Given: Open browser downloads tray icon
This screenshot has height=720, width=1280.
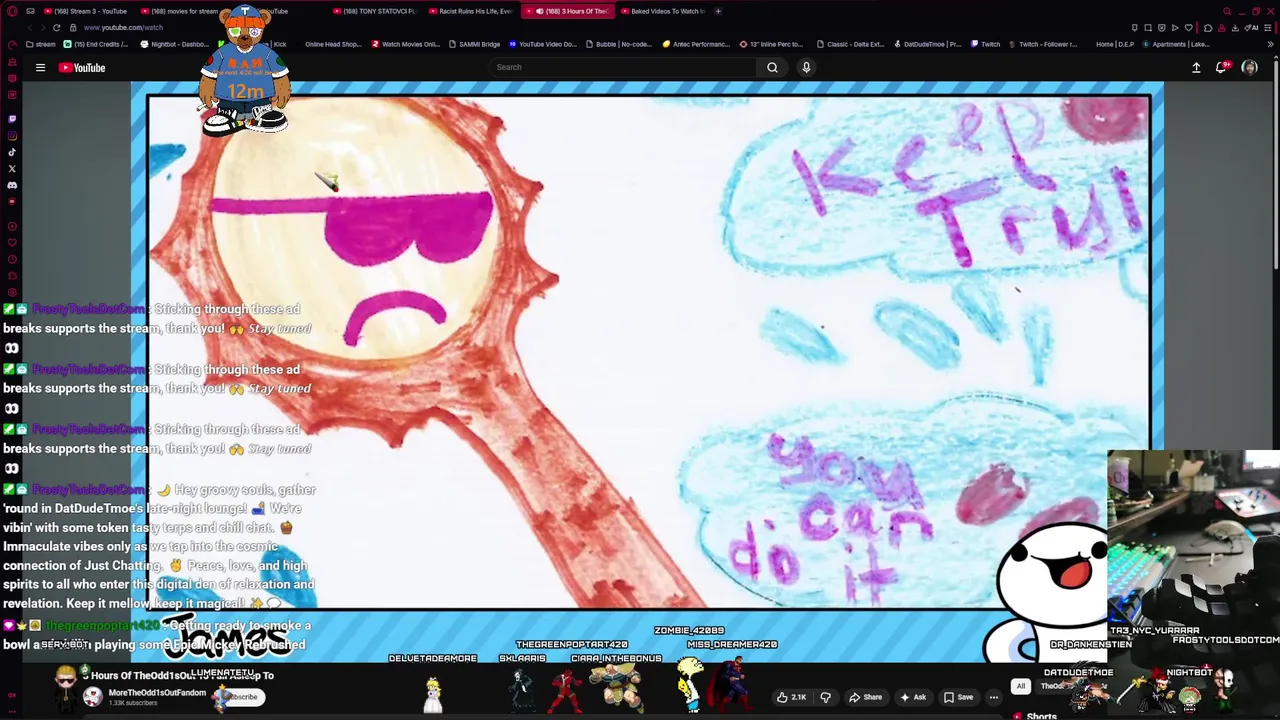Looking at the screenshot, I should (x=1234, y=27).
